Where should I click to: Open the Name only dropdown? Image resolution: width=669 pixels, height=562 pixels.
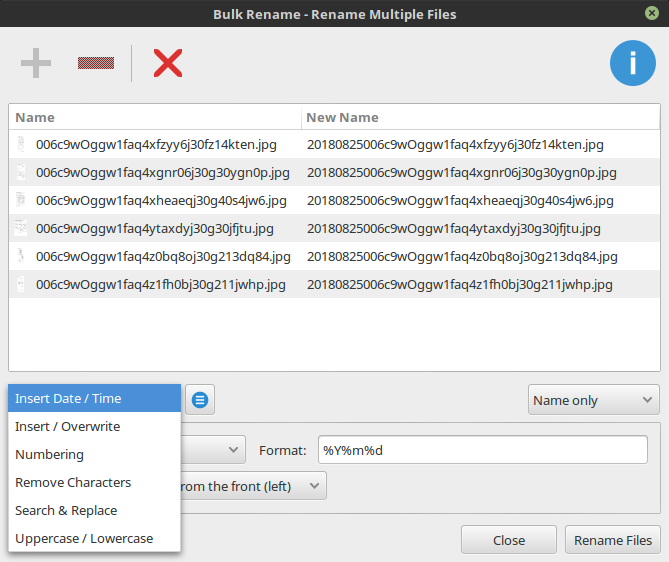[x=593, y=400]
